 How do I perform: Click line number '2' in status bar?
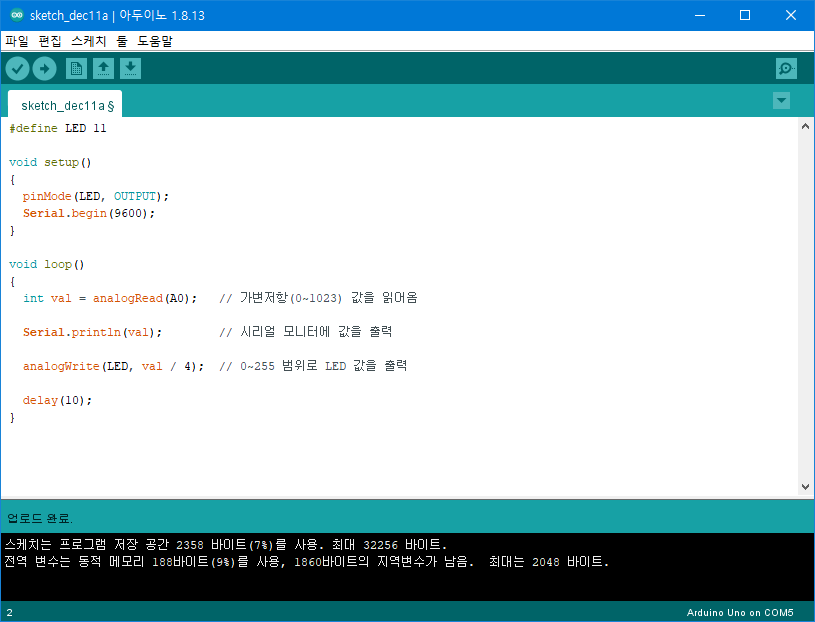pyautogui.click(x=9, y=613)
